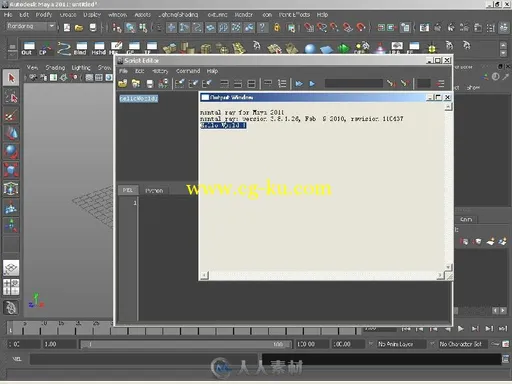
Task: Choose the Paint Selection tool
Action: (11, 115)
